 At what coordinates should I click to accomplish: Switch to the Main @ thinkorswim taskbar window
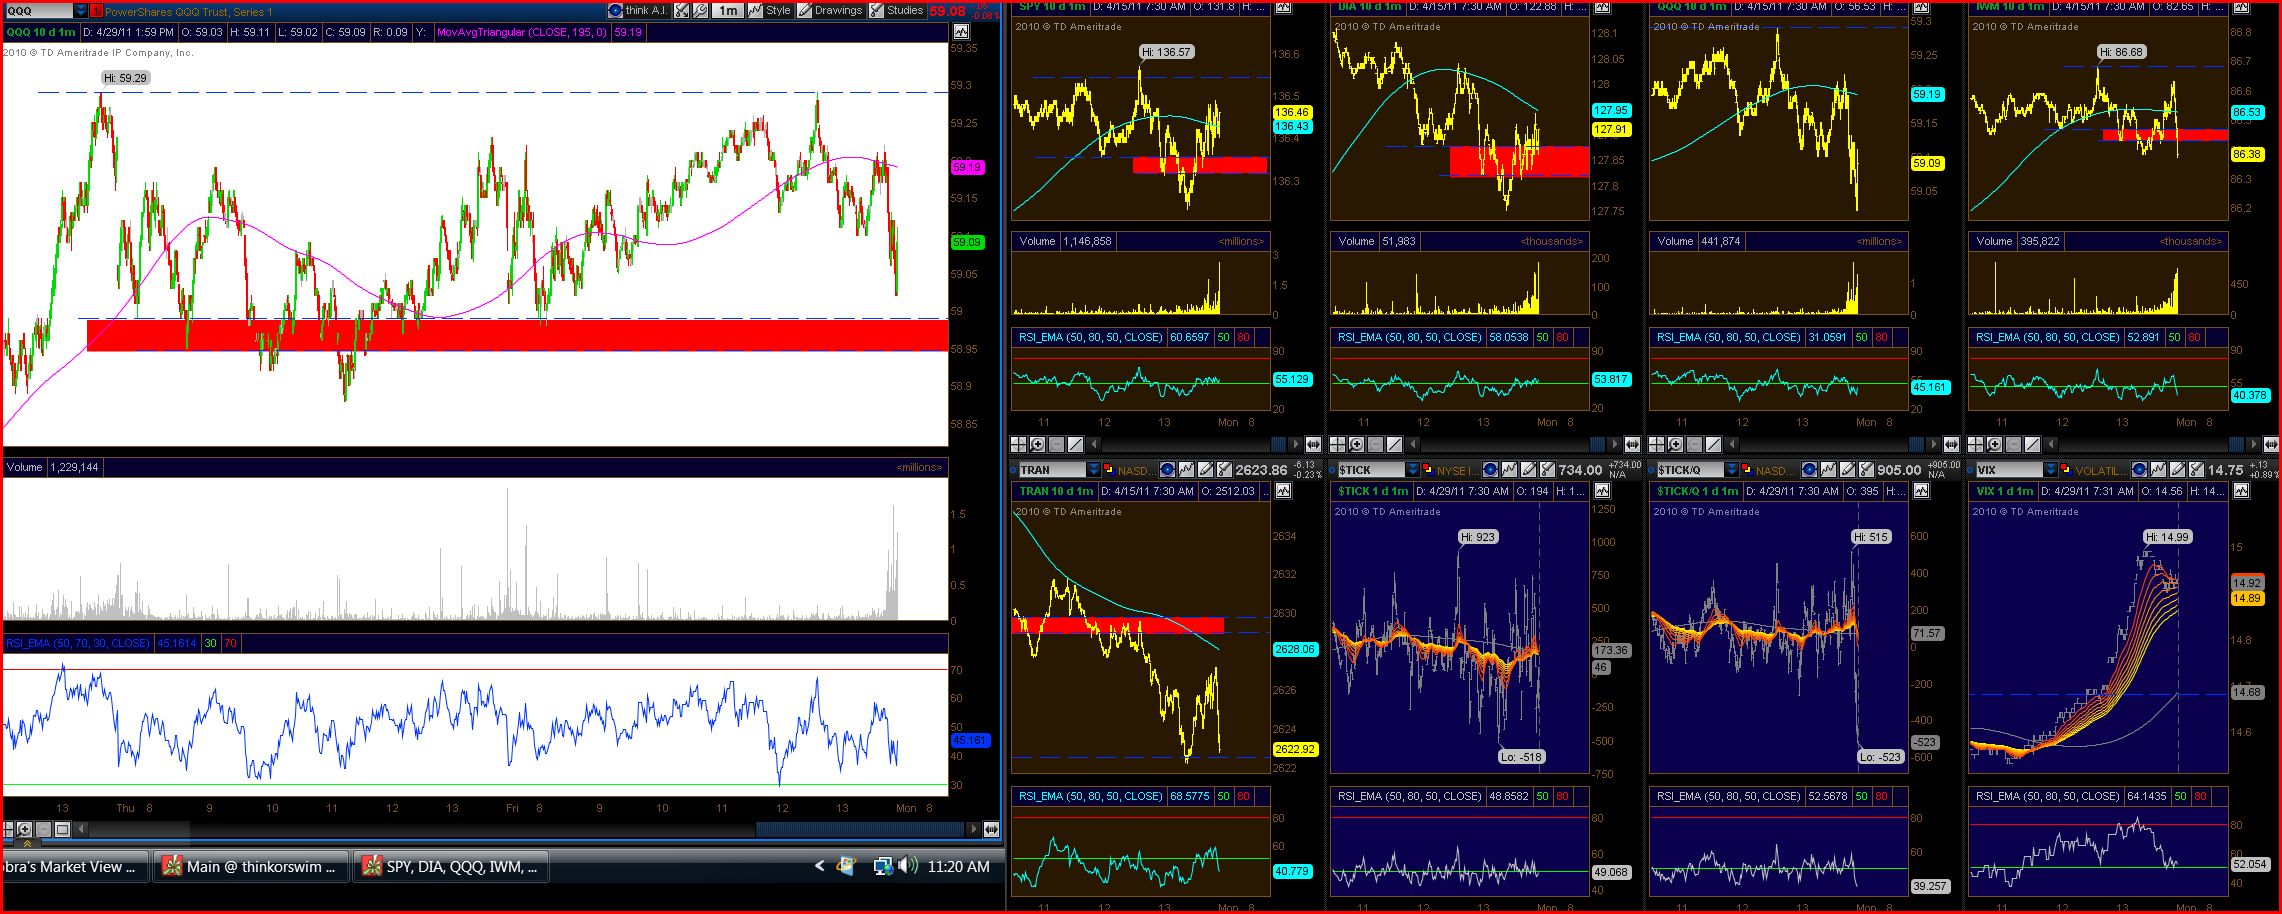click(251, 867)
